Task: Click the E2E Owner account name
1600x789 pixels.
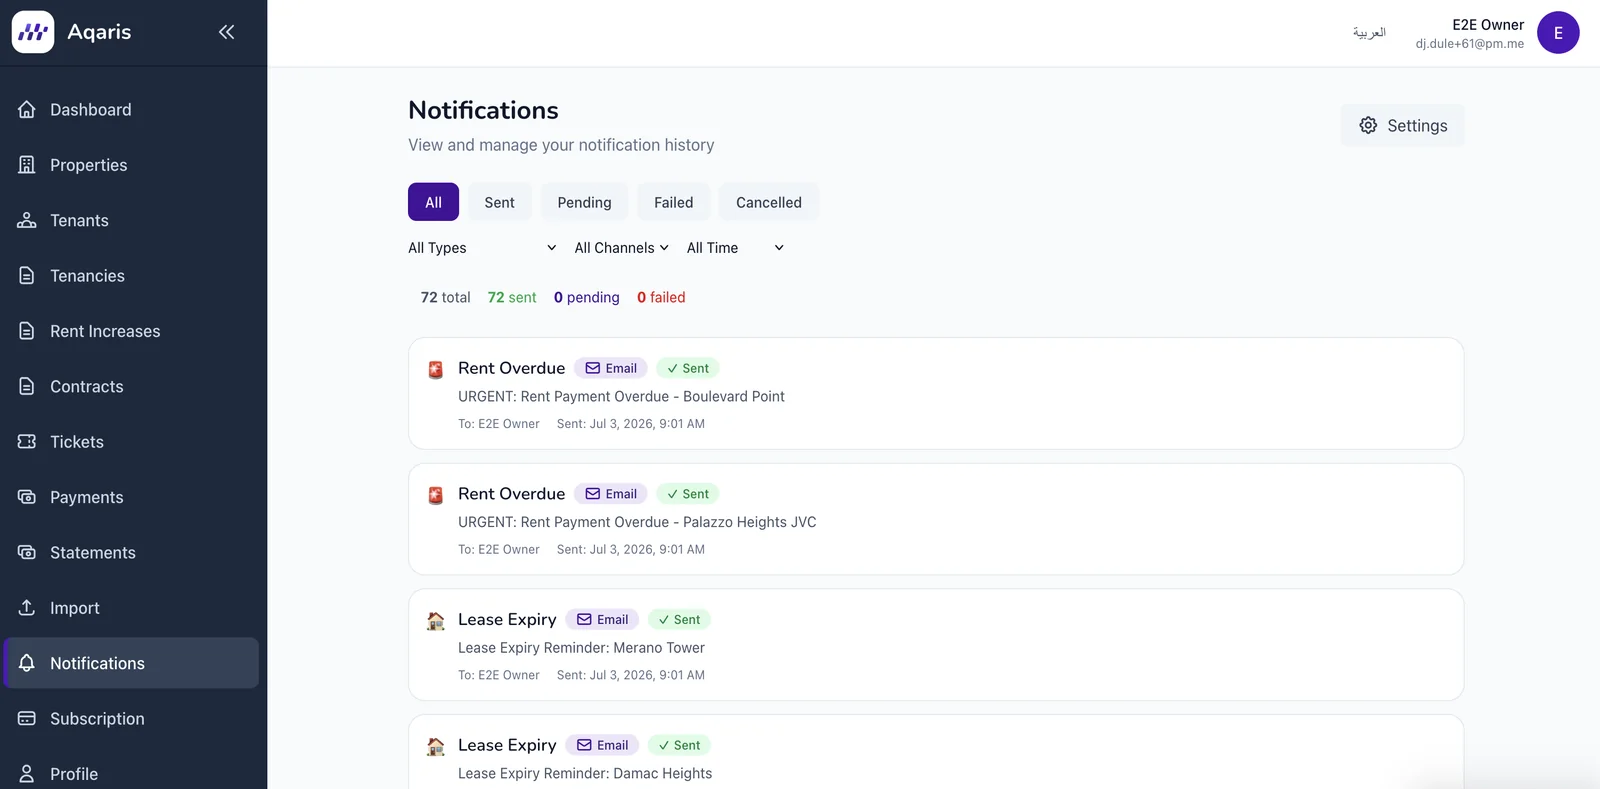Action: 1488,24
